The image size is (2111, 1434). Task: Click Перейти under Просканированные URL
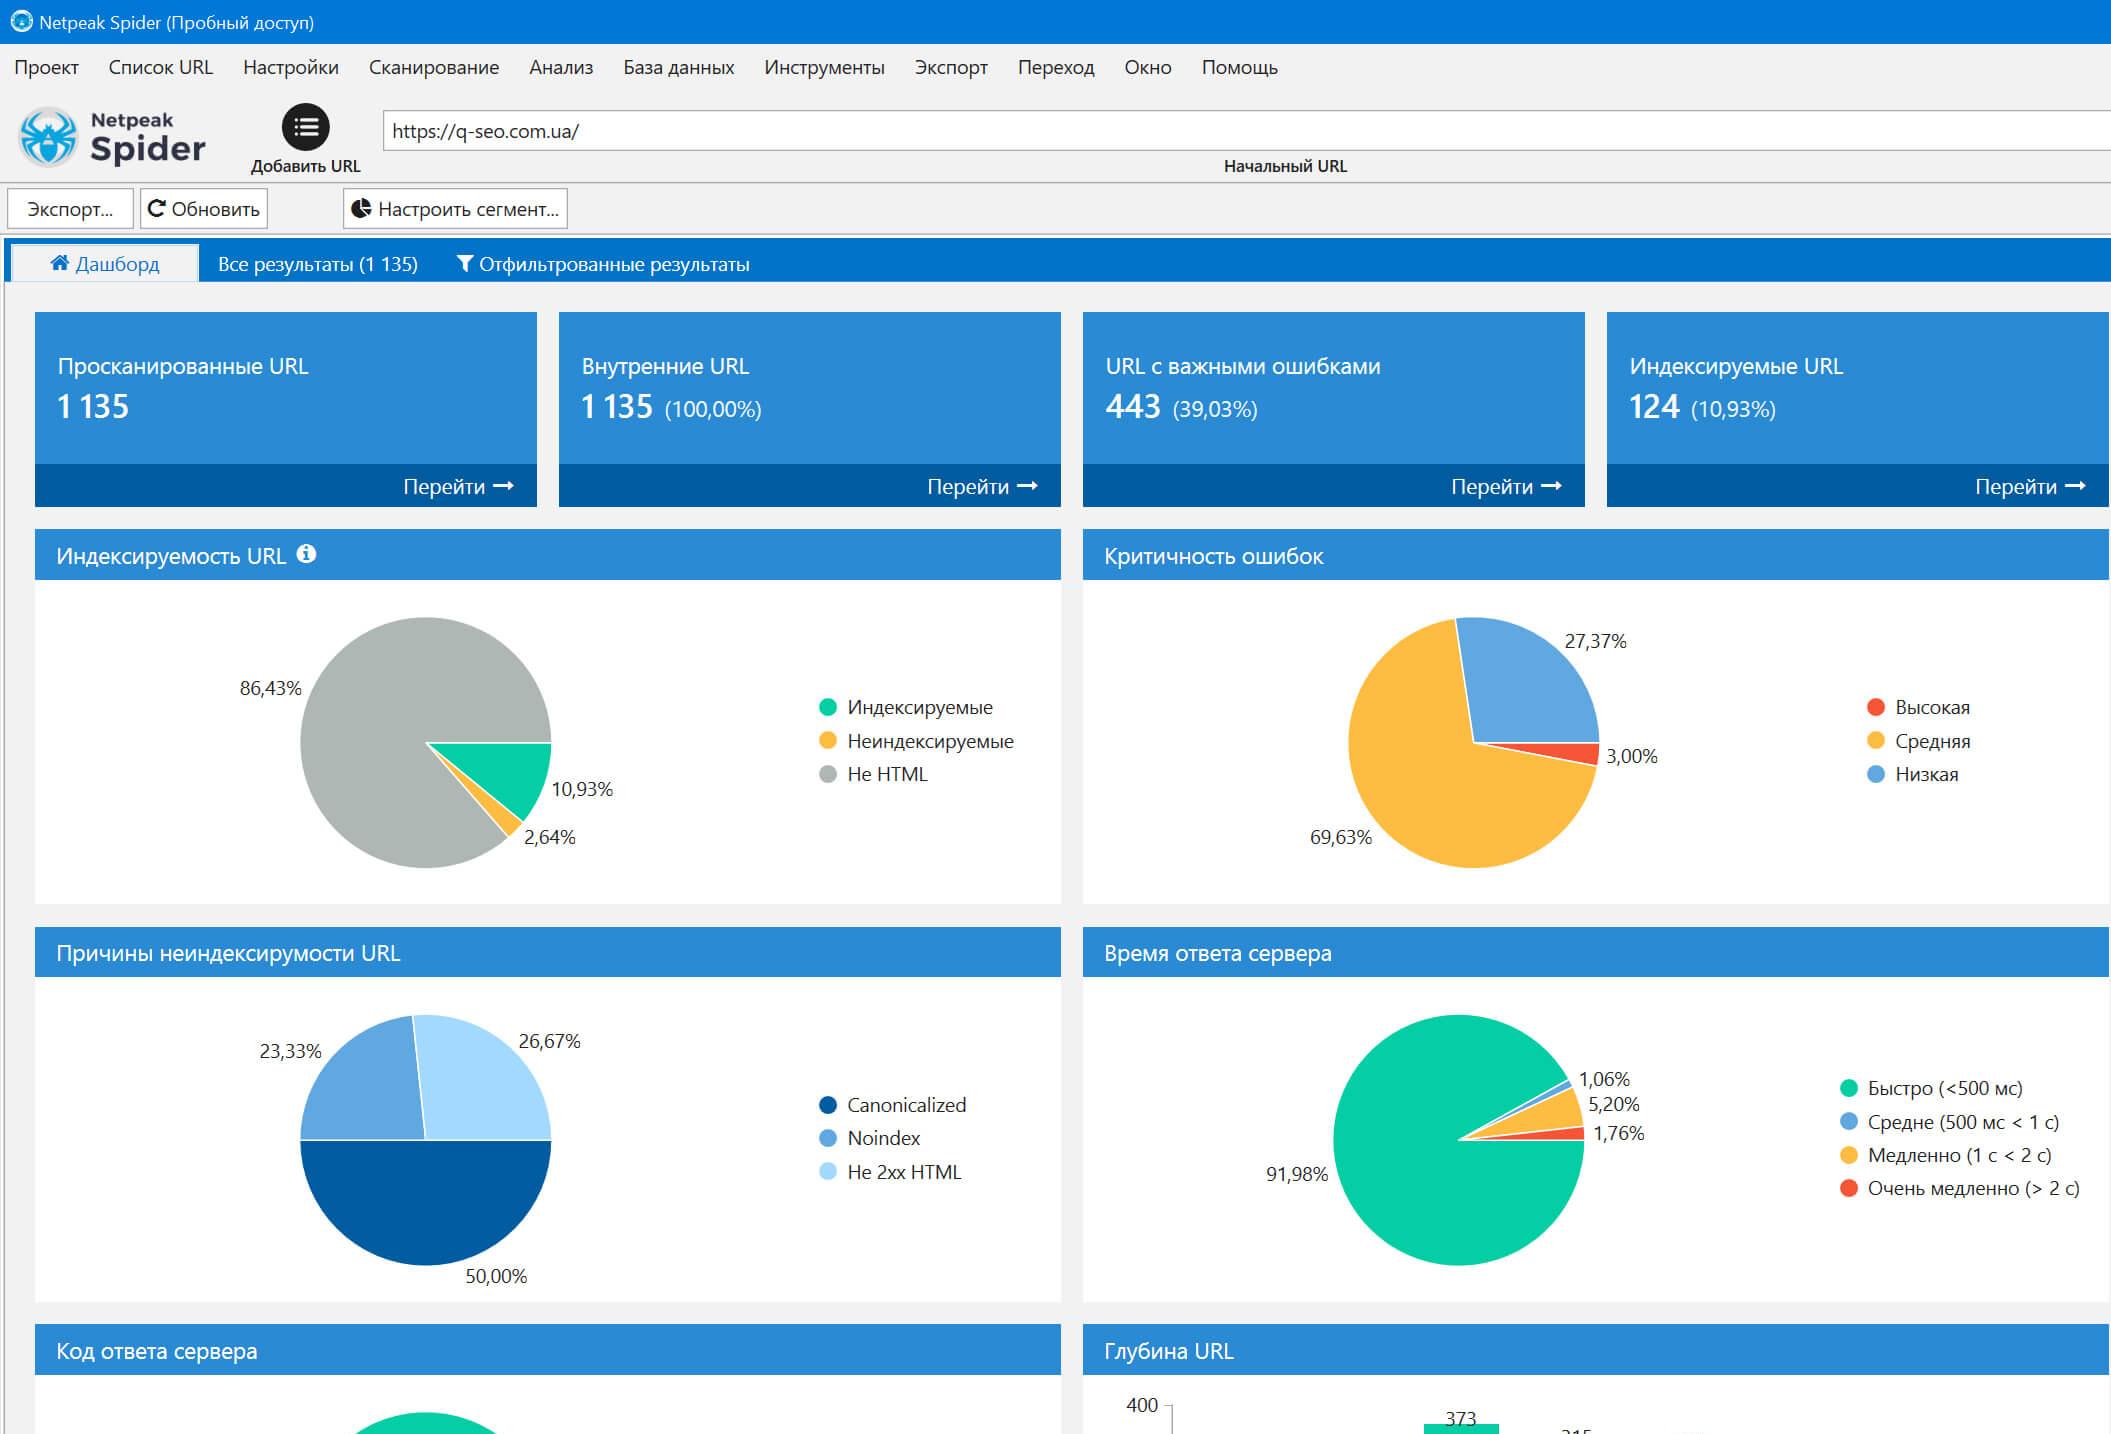click(458, 486)
